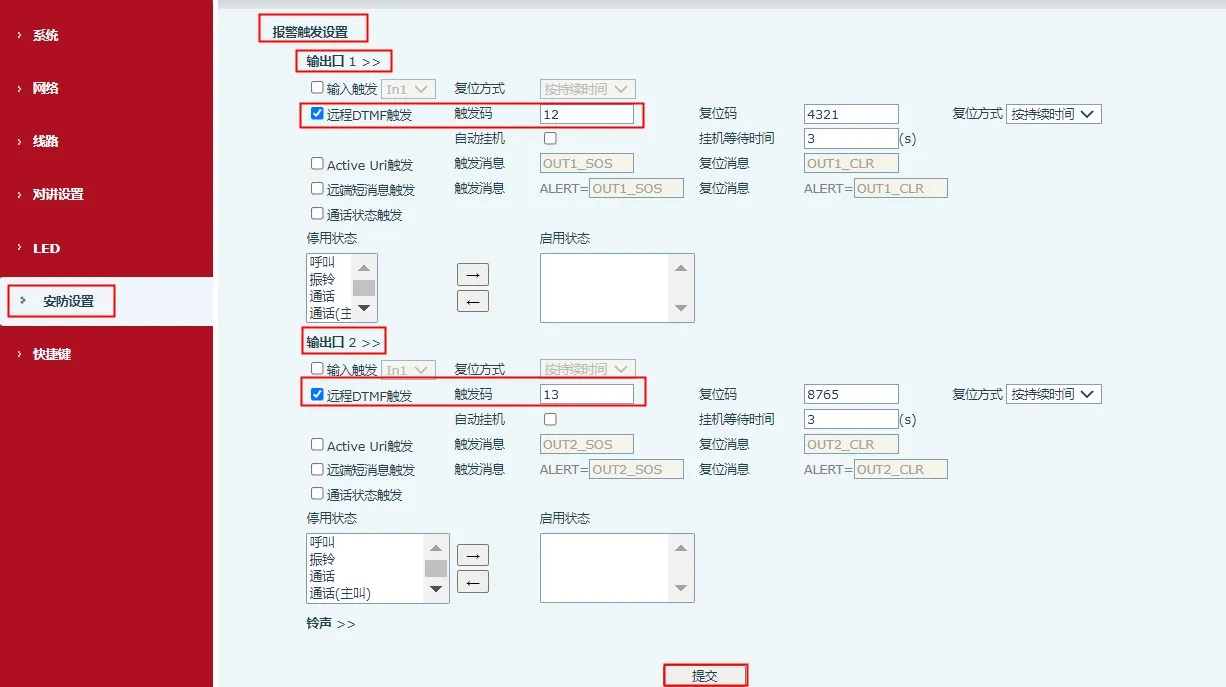This screenshot has height=687, width=1226.
Task: Open 安防设置 in the sidebar
Action: (68, 301)
